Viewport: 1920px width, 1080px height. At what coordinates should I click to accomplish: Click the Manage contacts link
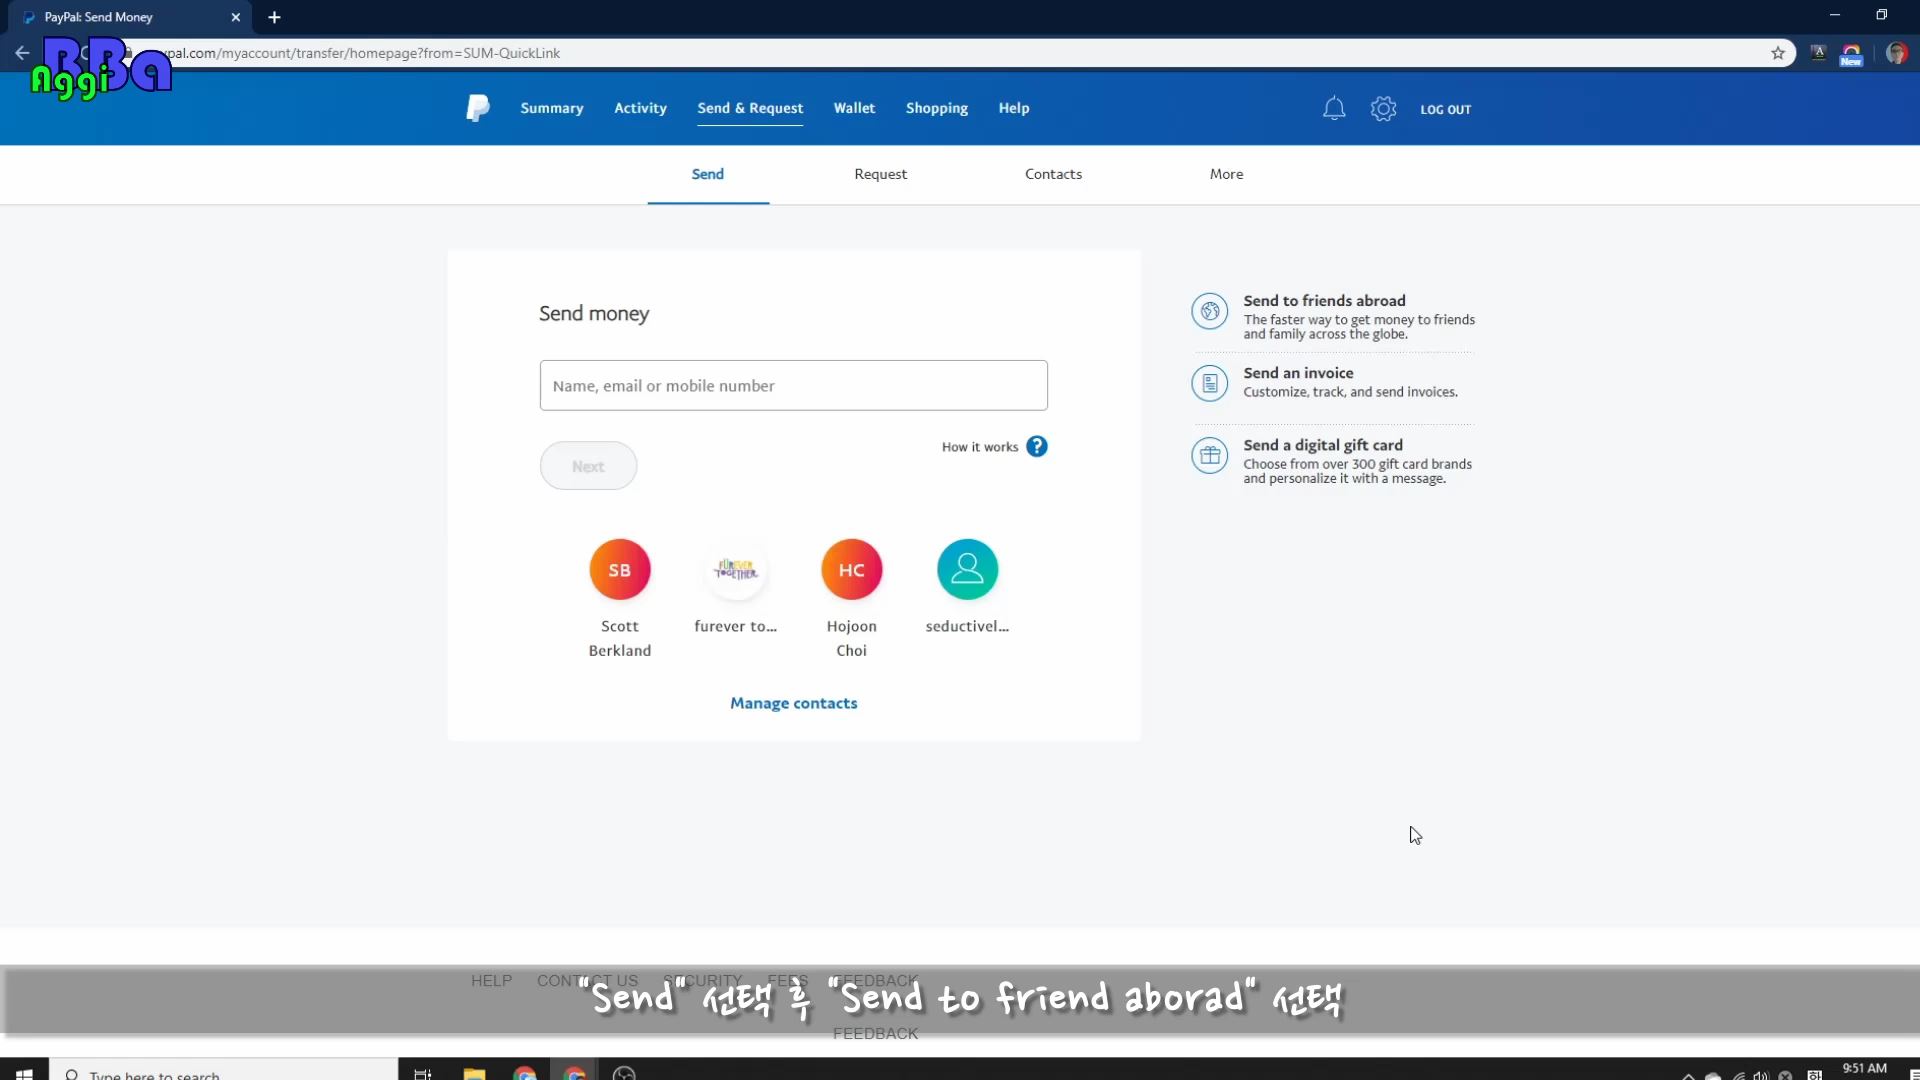click(794, 703)
